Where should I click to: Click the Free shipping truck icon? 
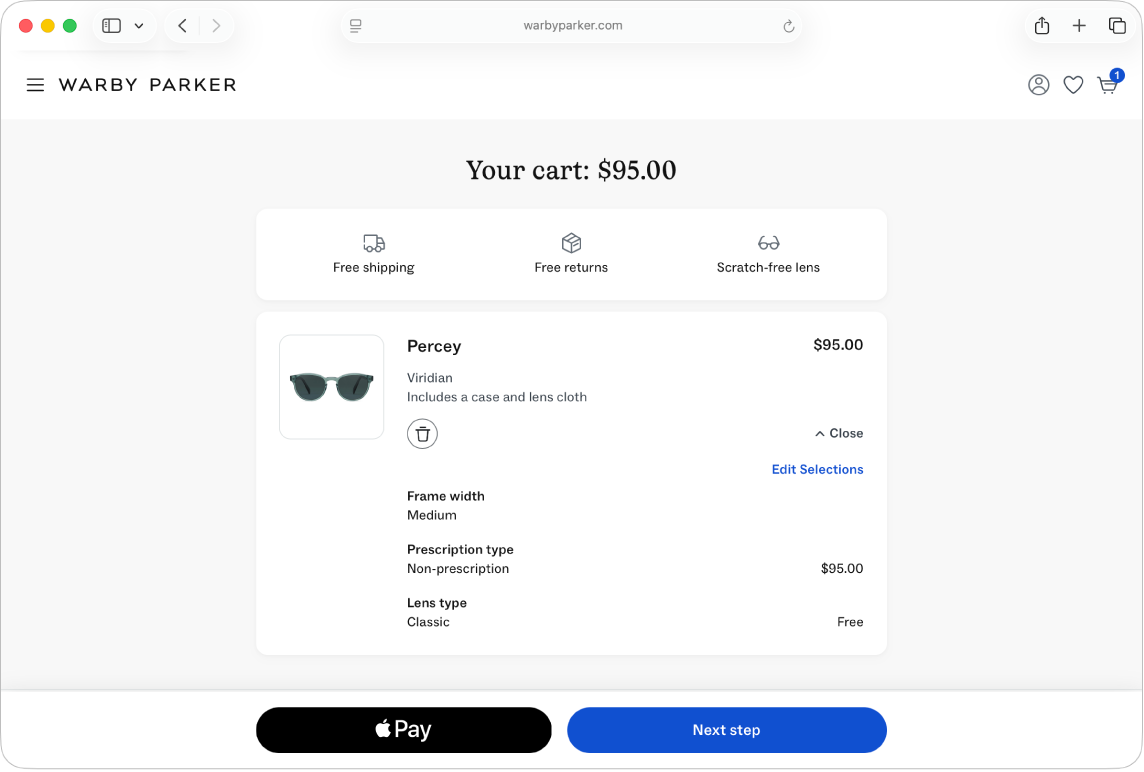click(x=373, y=243)
